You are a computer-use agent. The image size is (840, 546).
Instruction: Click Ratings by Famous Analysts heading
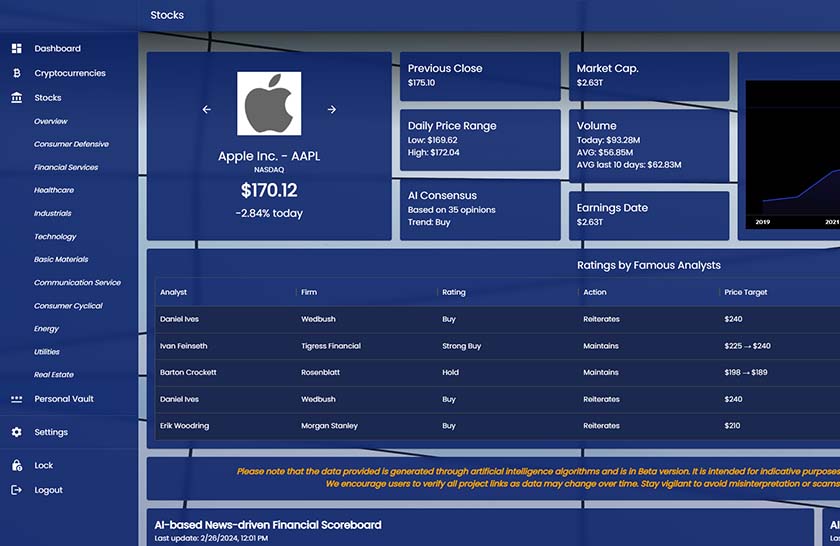pos(648,265)
